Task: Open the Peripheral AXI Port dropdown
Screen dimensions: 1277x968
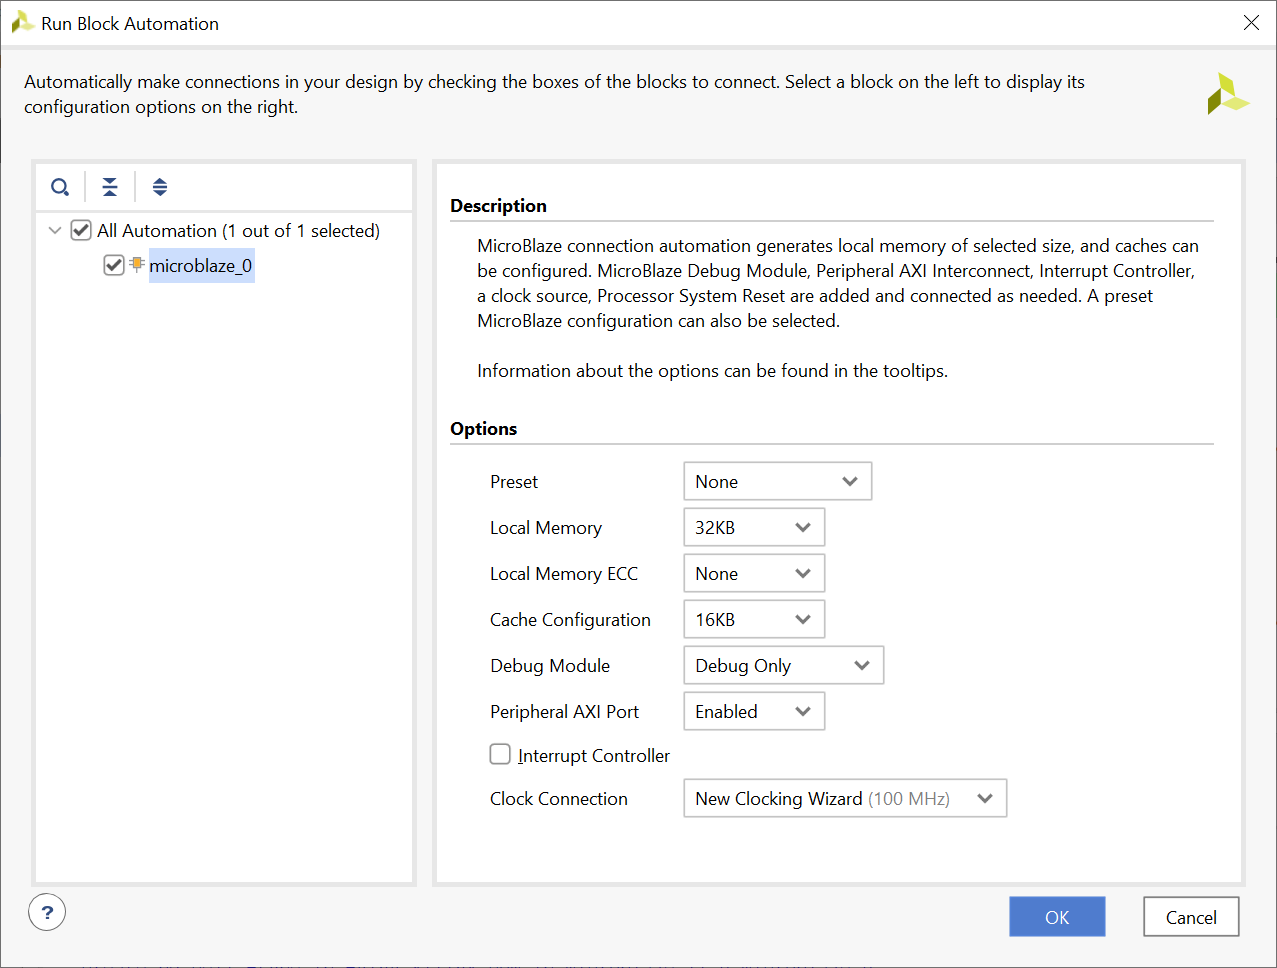Action: (754, 711)
